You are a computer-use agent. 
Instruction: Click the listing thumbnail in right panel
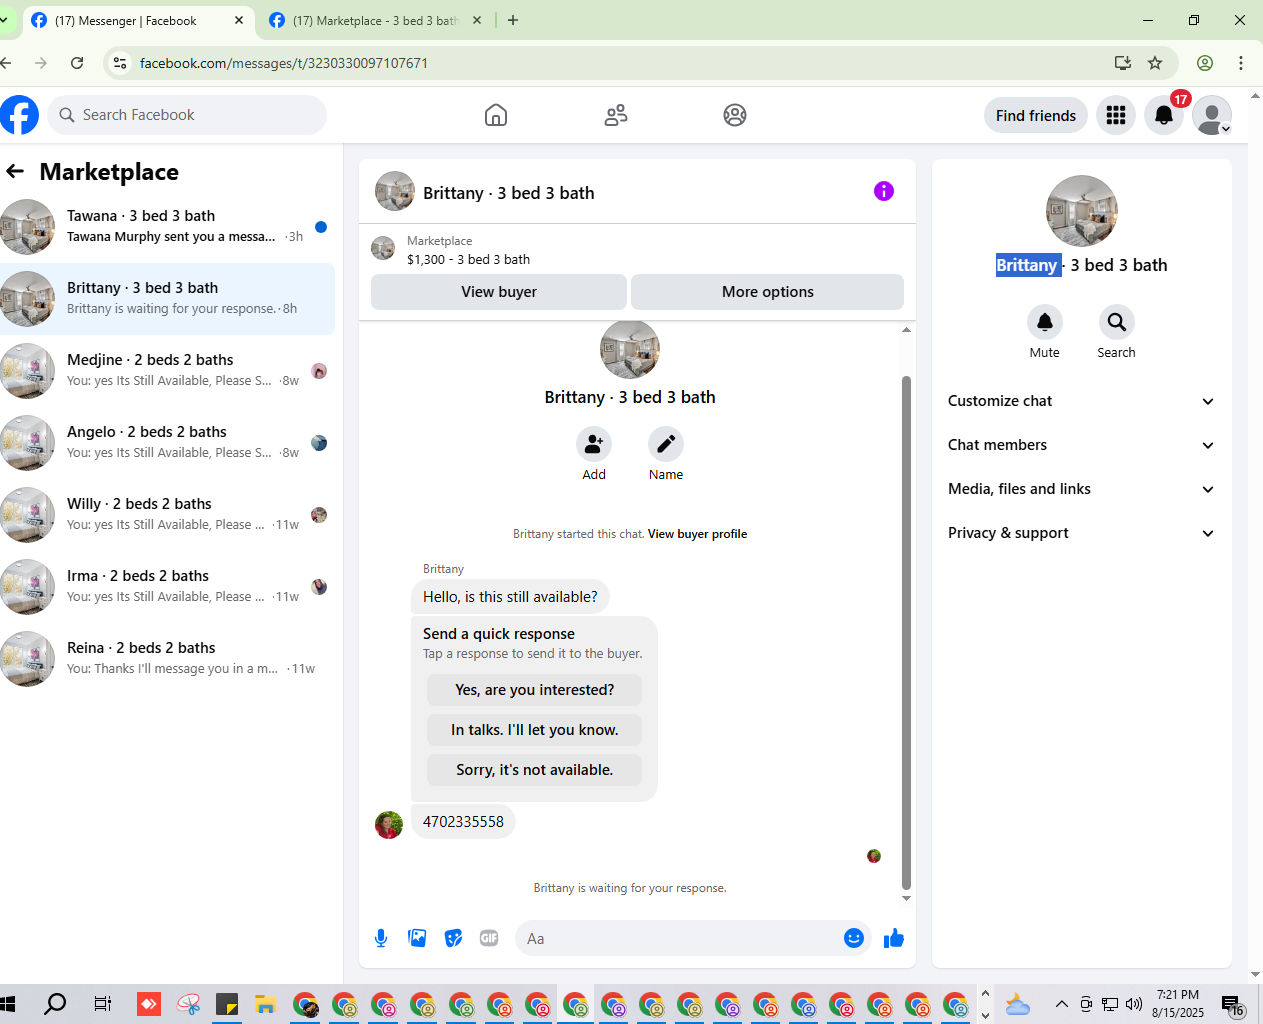tap(1082, 211)
